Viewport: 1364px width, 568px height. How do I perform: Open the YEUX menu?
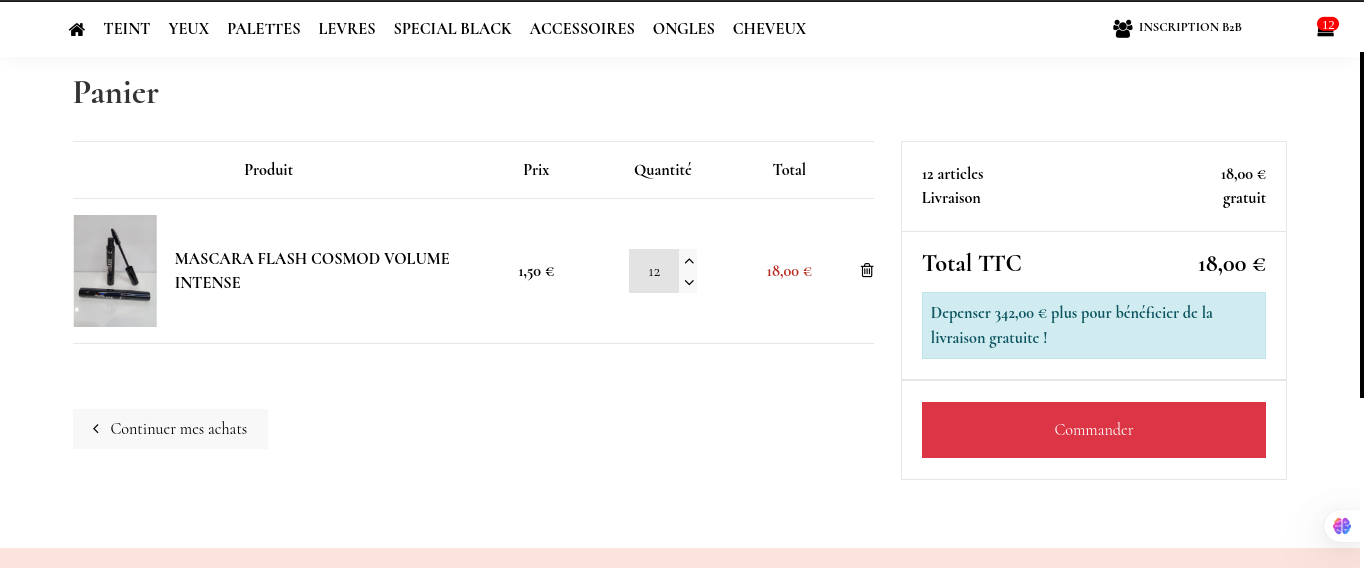coord(189,29)
